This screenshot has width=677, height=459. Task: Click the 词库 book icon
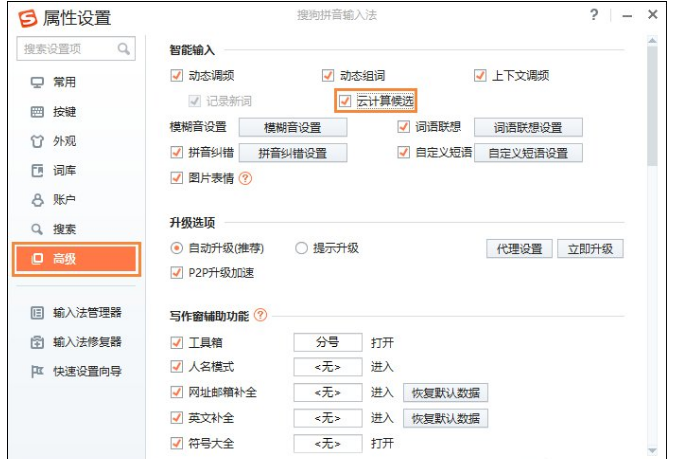[x=37, y=171]
